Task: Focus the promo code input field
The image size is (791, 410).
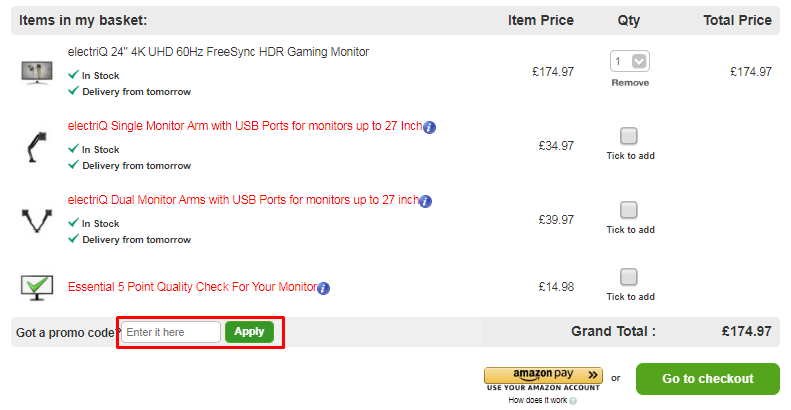Action: (171, 332)
